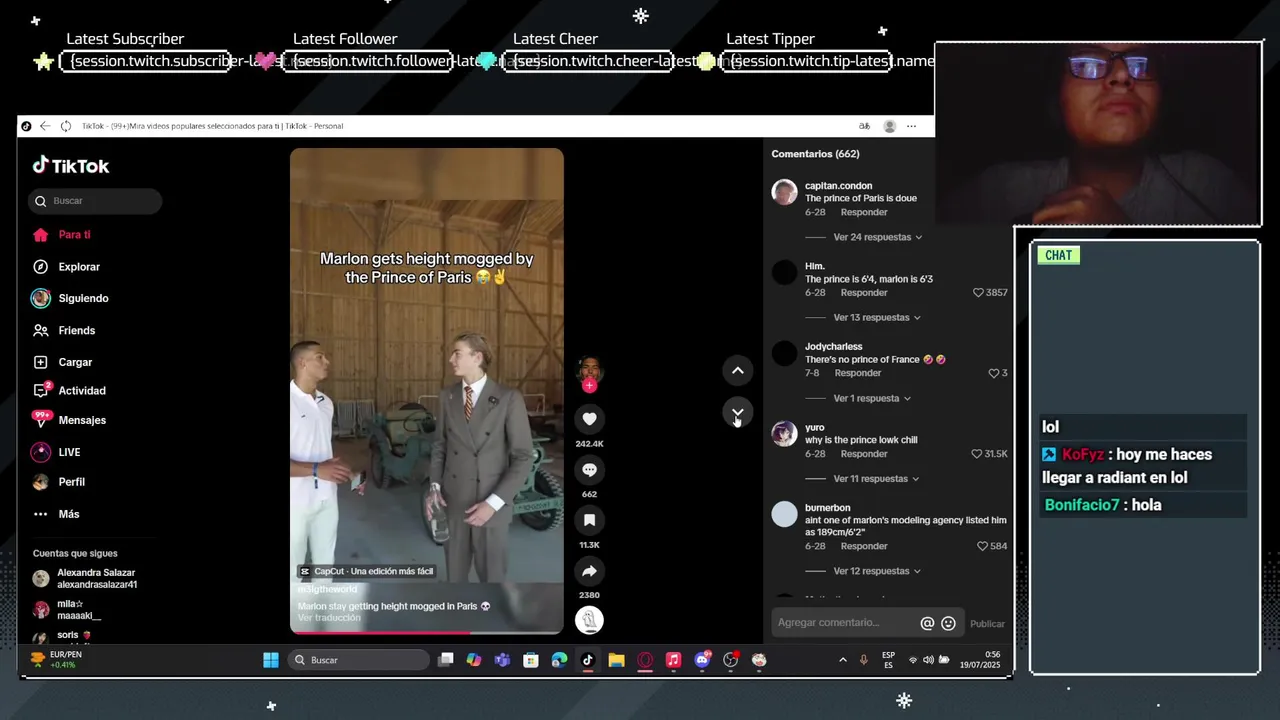Screen dimensions: 1280x720
Task: Open the spinning music disc icon
Action: point(589,620)
